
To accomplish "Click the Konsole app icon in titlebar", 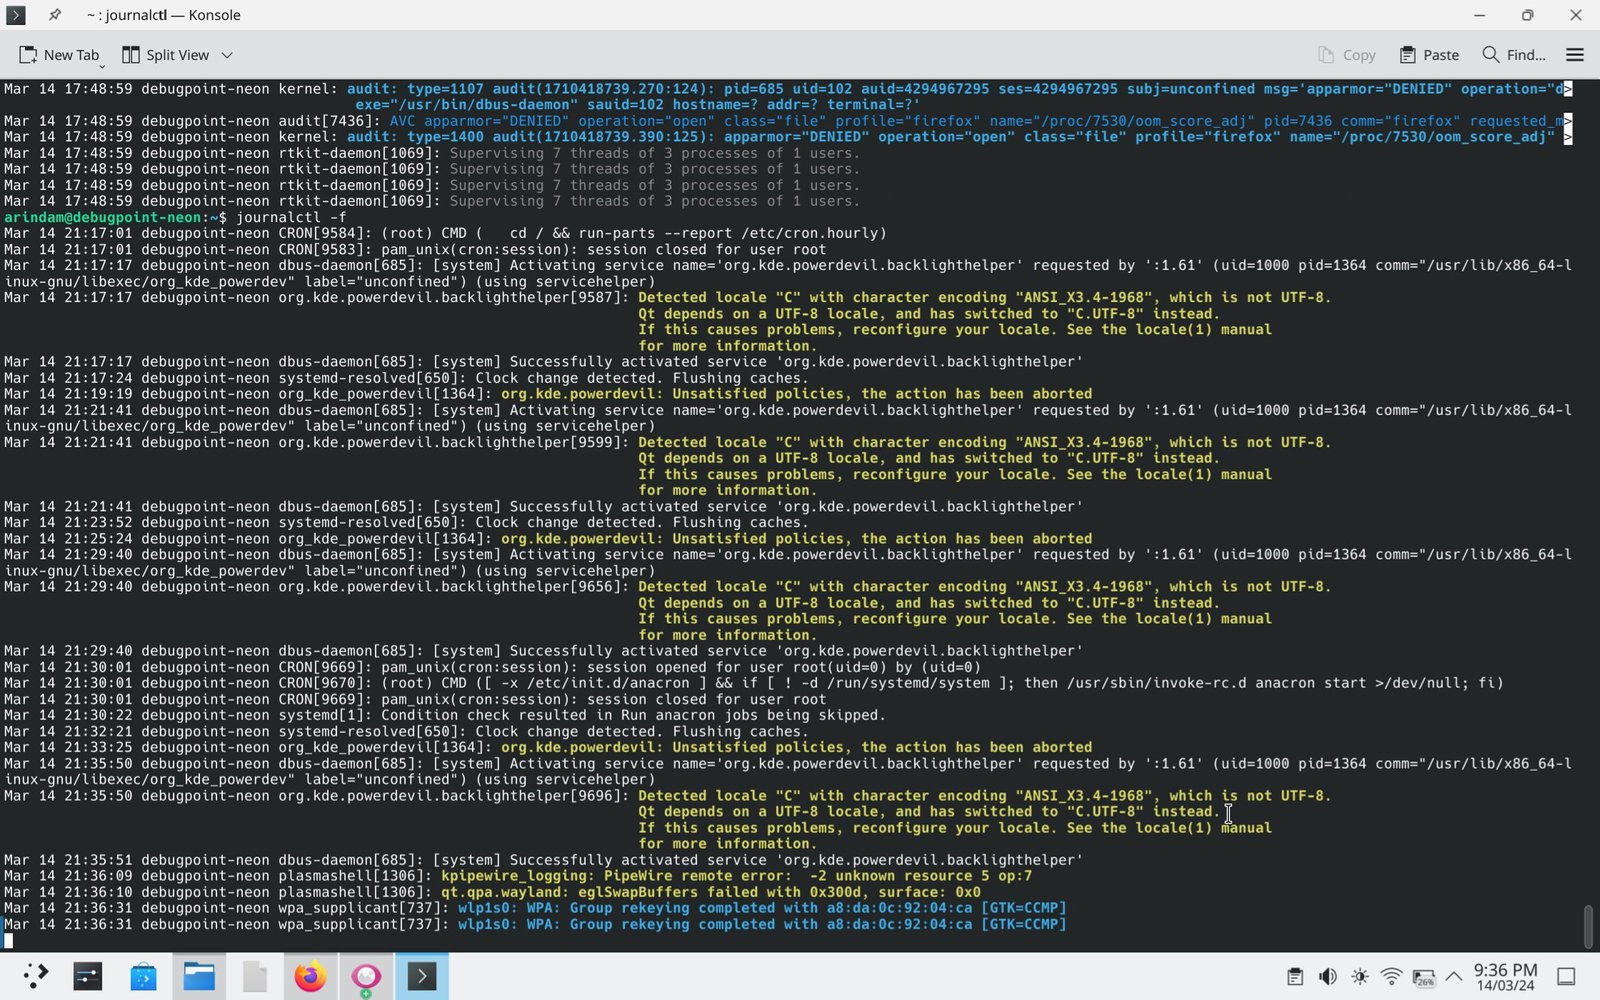I will [x=16, y=15].
